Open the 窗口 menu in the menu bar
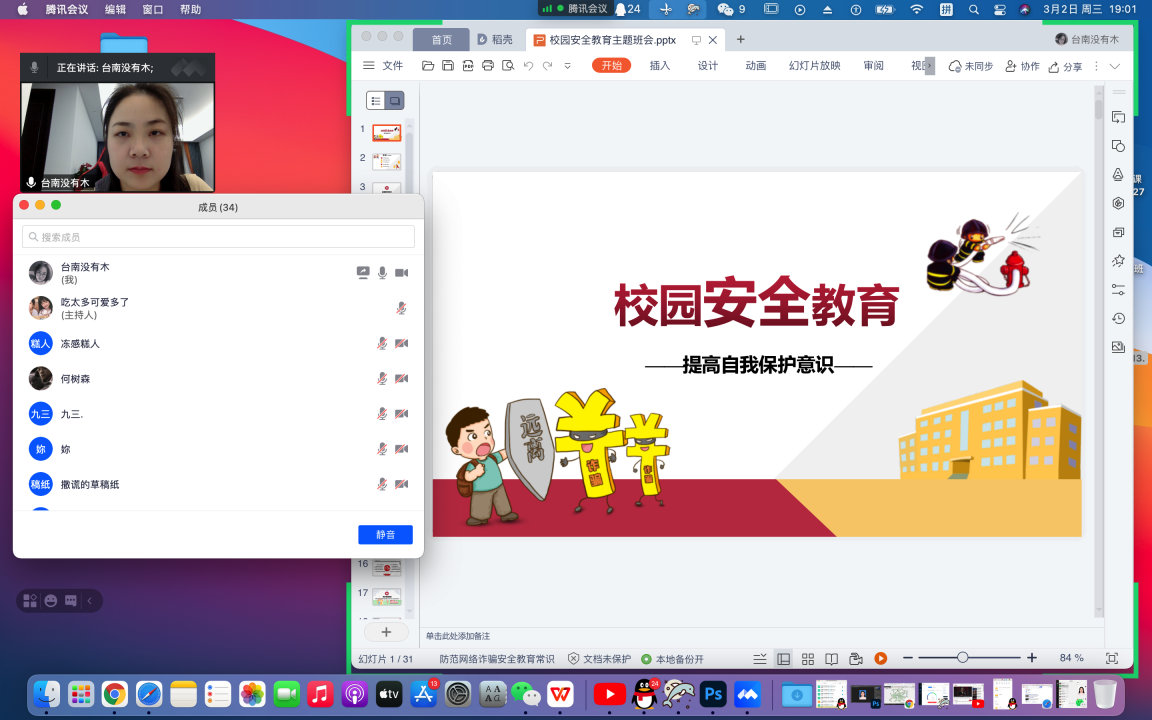The width and height of the screenshot is (1152, 720). pos(153,9)
